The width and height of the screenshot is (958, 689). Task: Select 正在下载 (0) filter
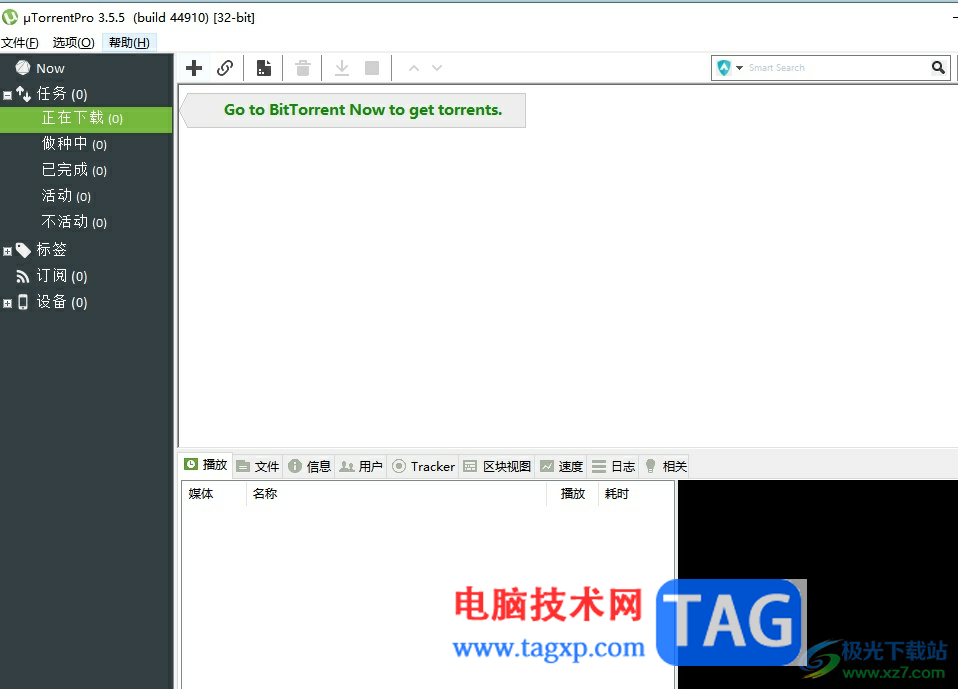[86, 118]
